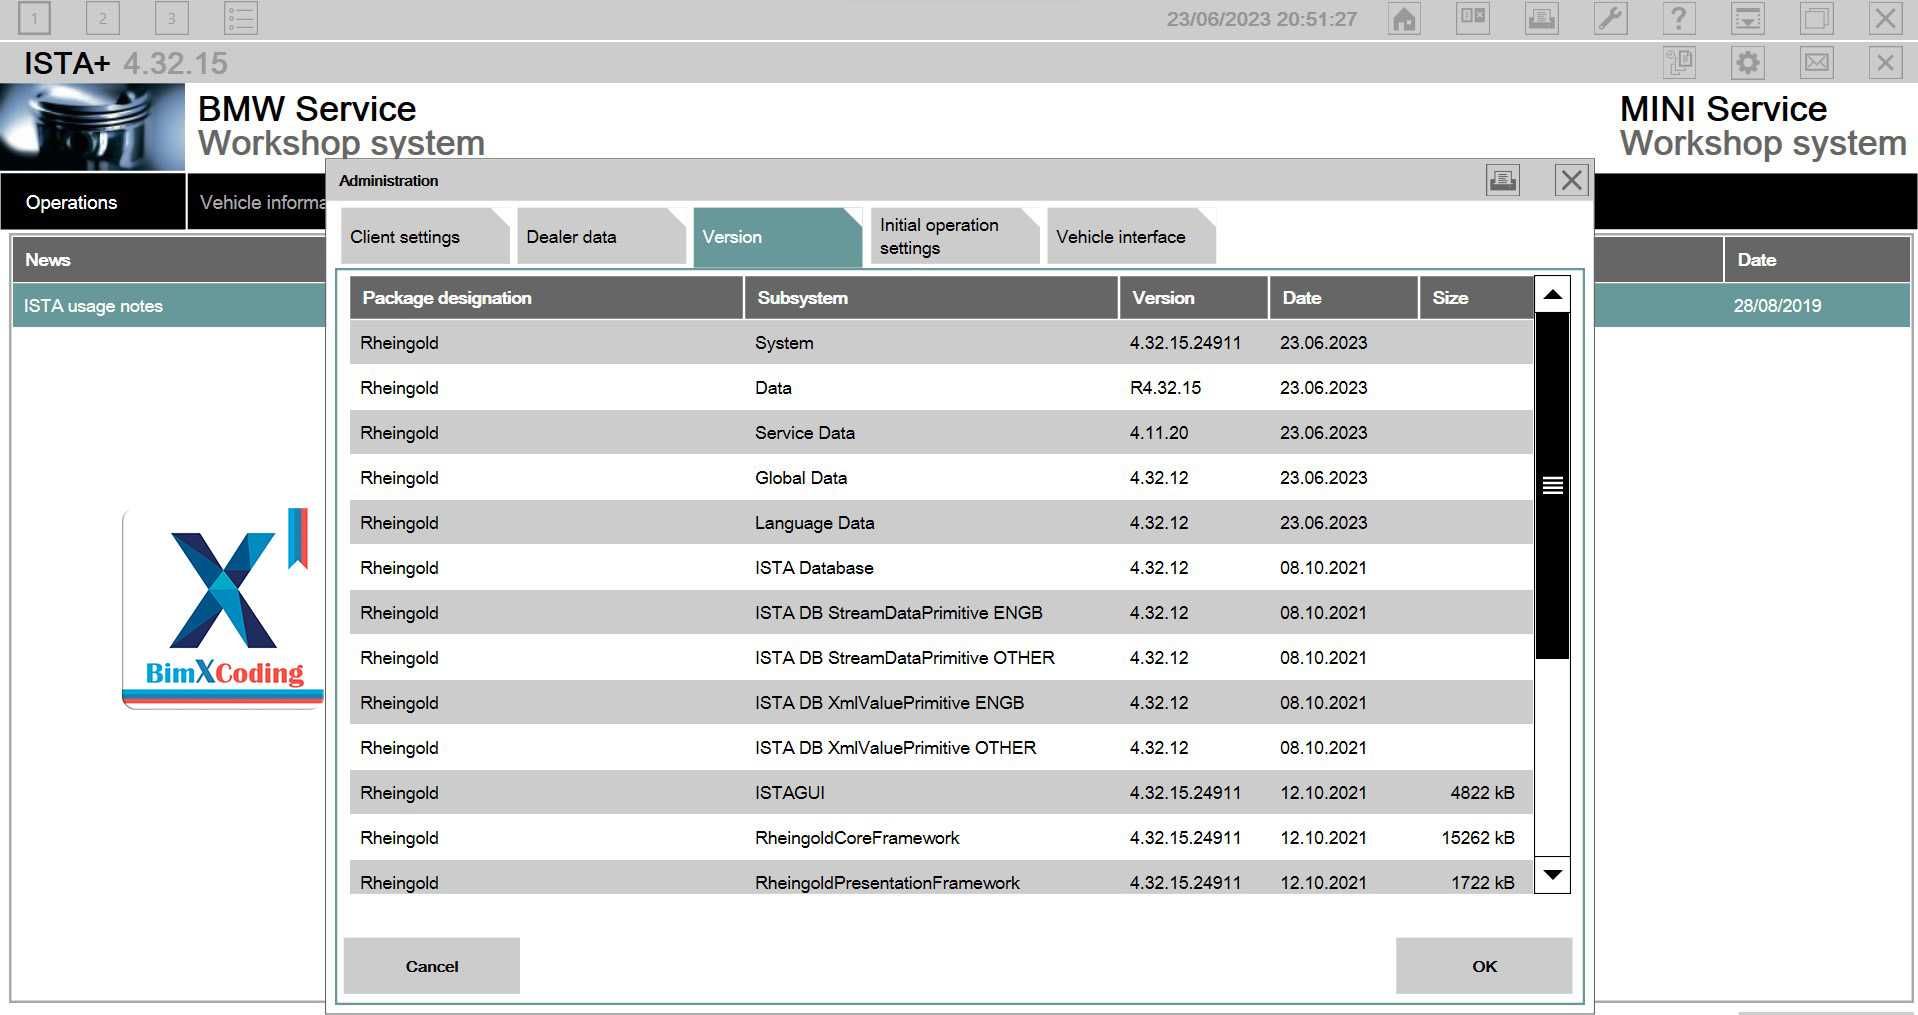Screen dimensions: 1918x1015
Task: Click the scroll up arrow of version list
Action: (1552, 294)
